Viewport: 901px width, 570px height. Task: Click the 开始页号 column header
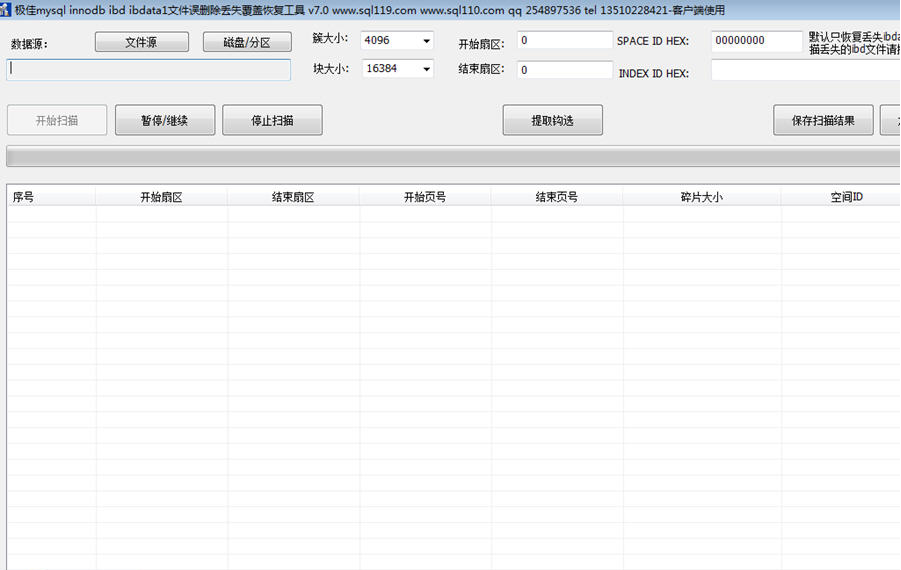tap(425, 197)
